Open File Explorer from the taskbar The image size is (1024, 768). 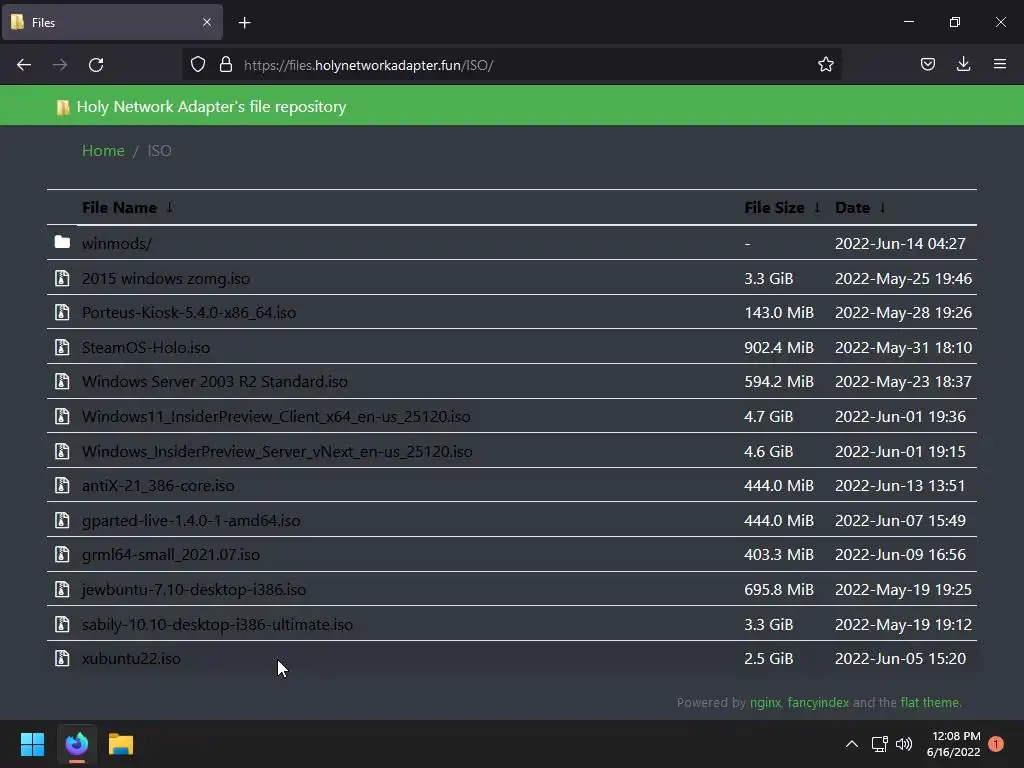click(121, 744)
